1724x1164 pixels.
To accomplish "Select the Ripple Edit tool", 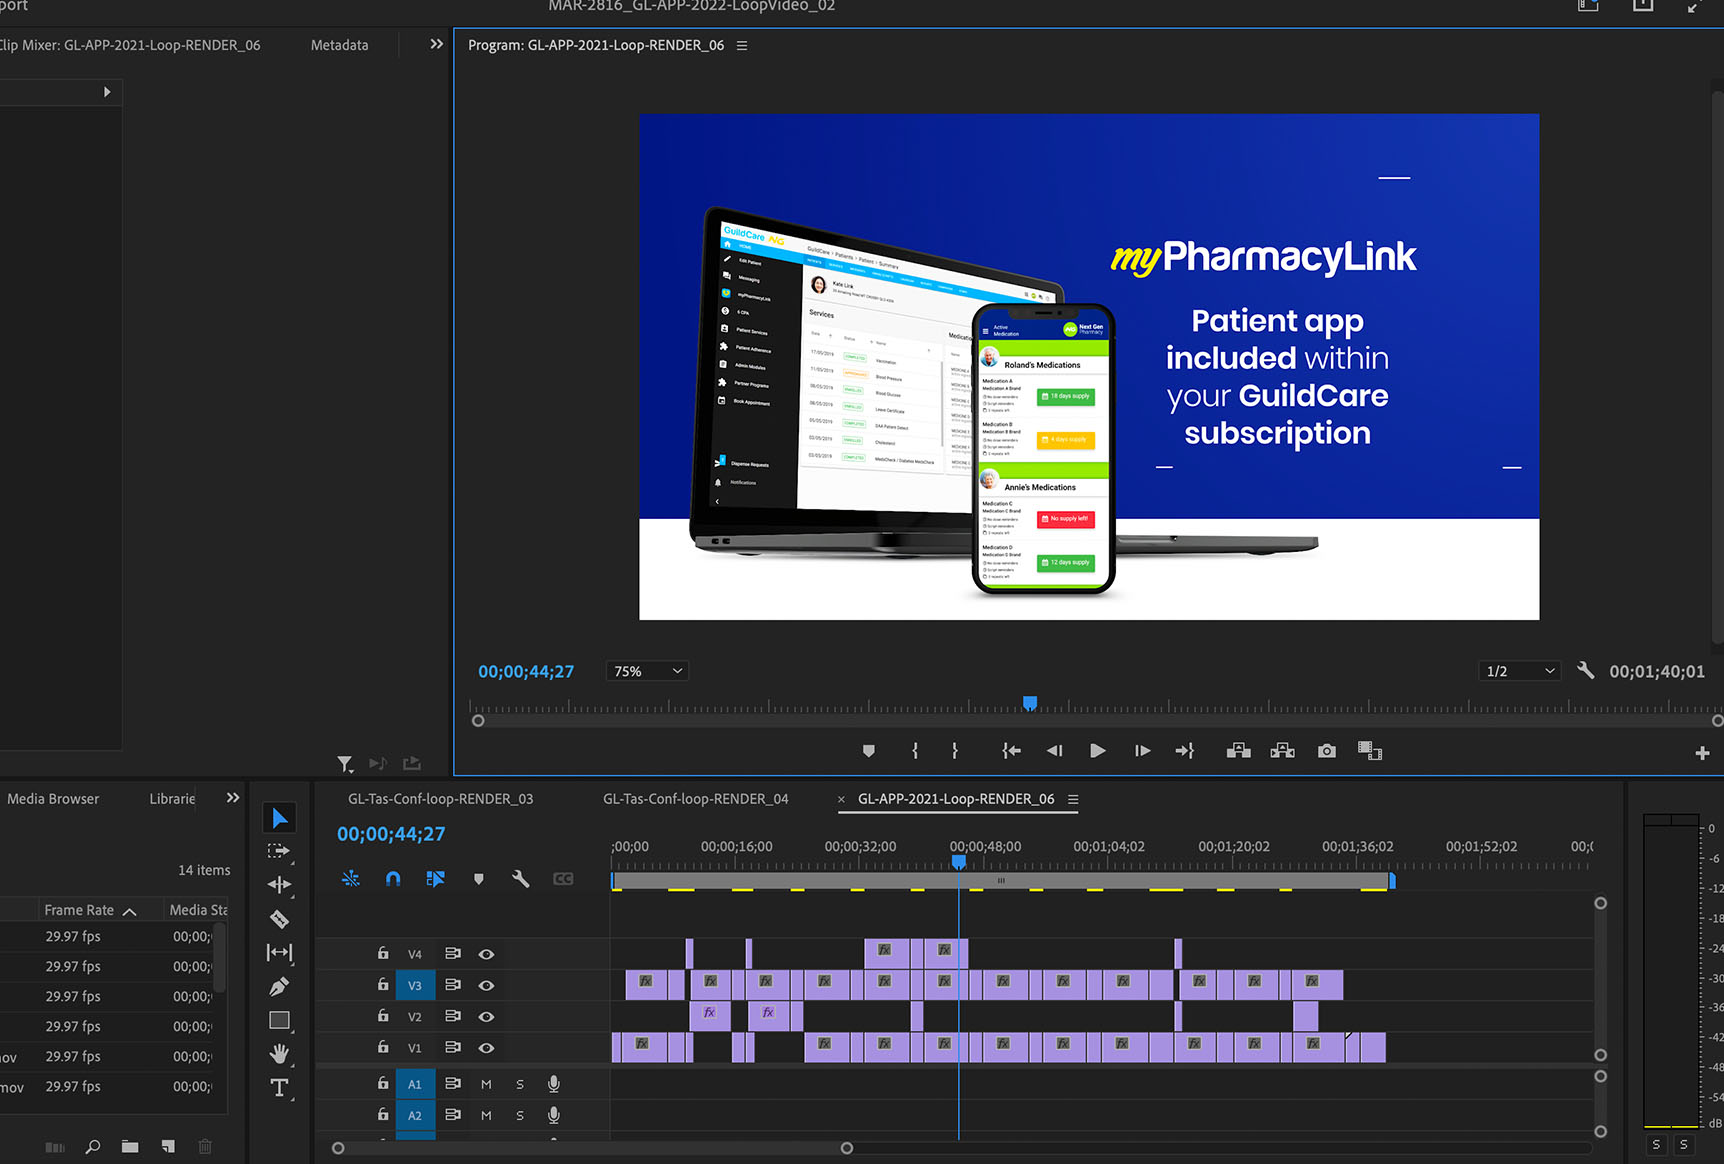I will (x=279, y=885).
